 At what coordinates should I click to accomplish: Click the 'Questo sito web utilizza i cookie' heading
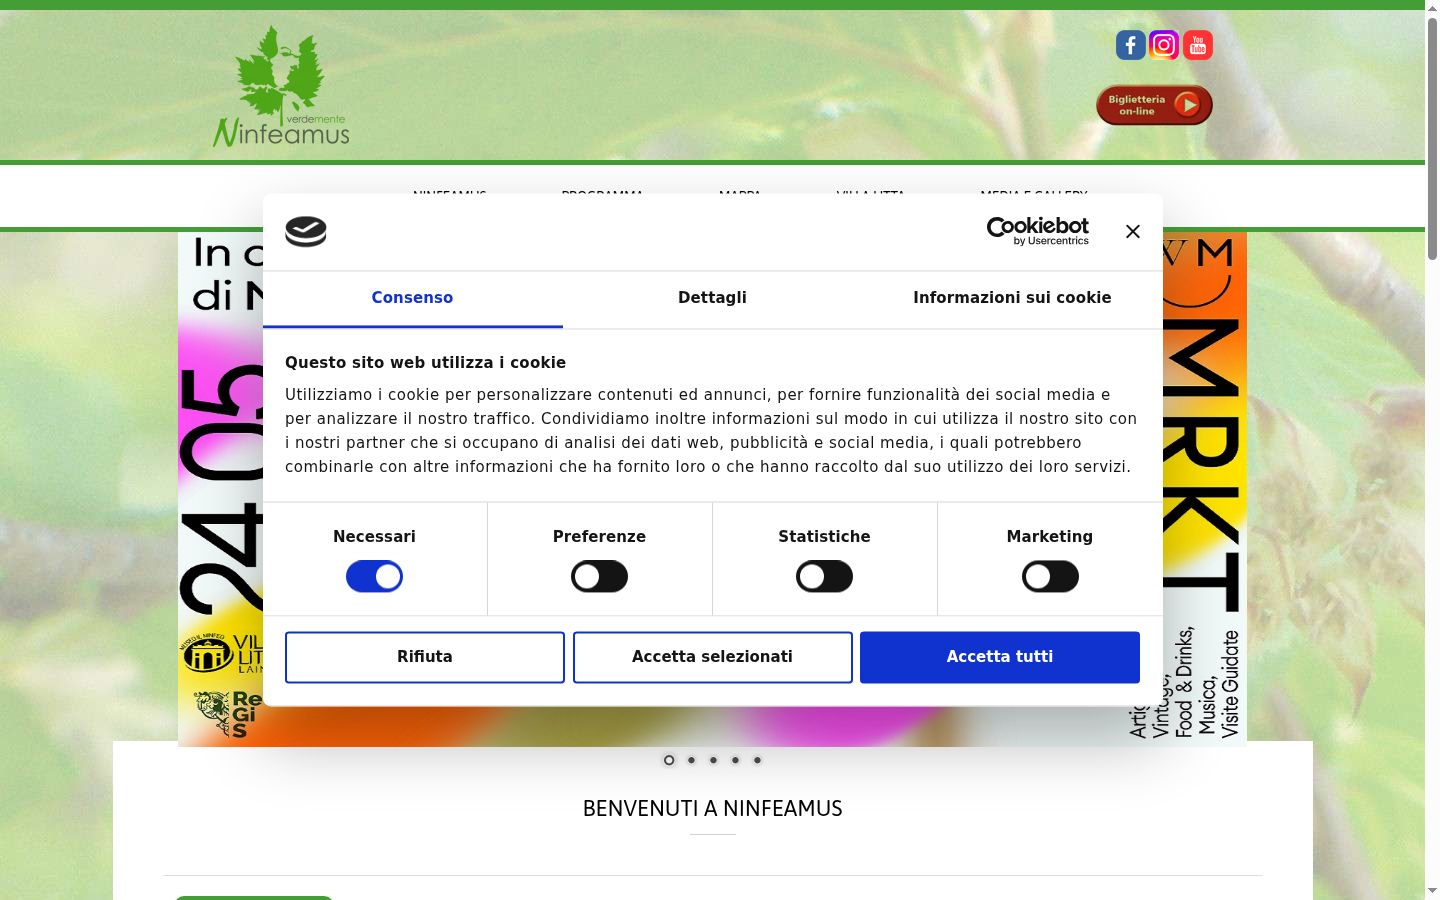425,363
